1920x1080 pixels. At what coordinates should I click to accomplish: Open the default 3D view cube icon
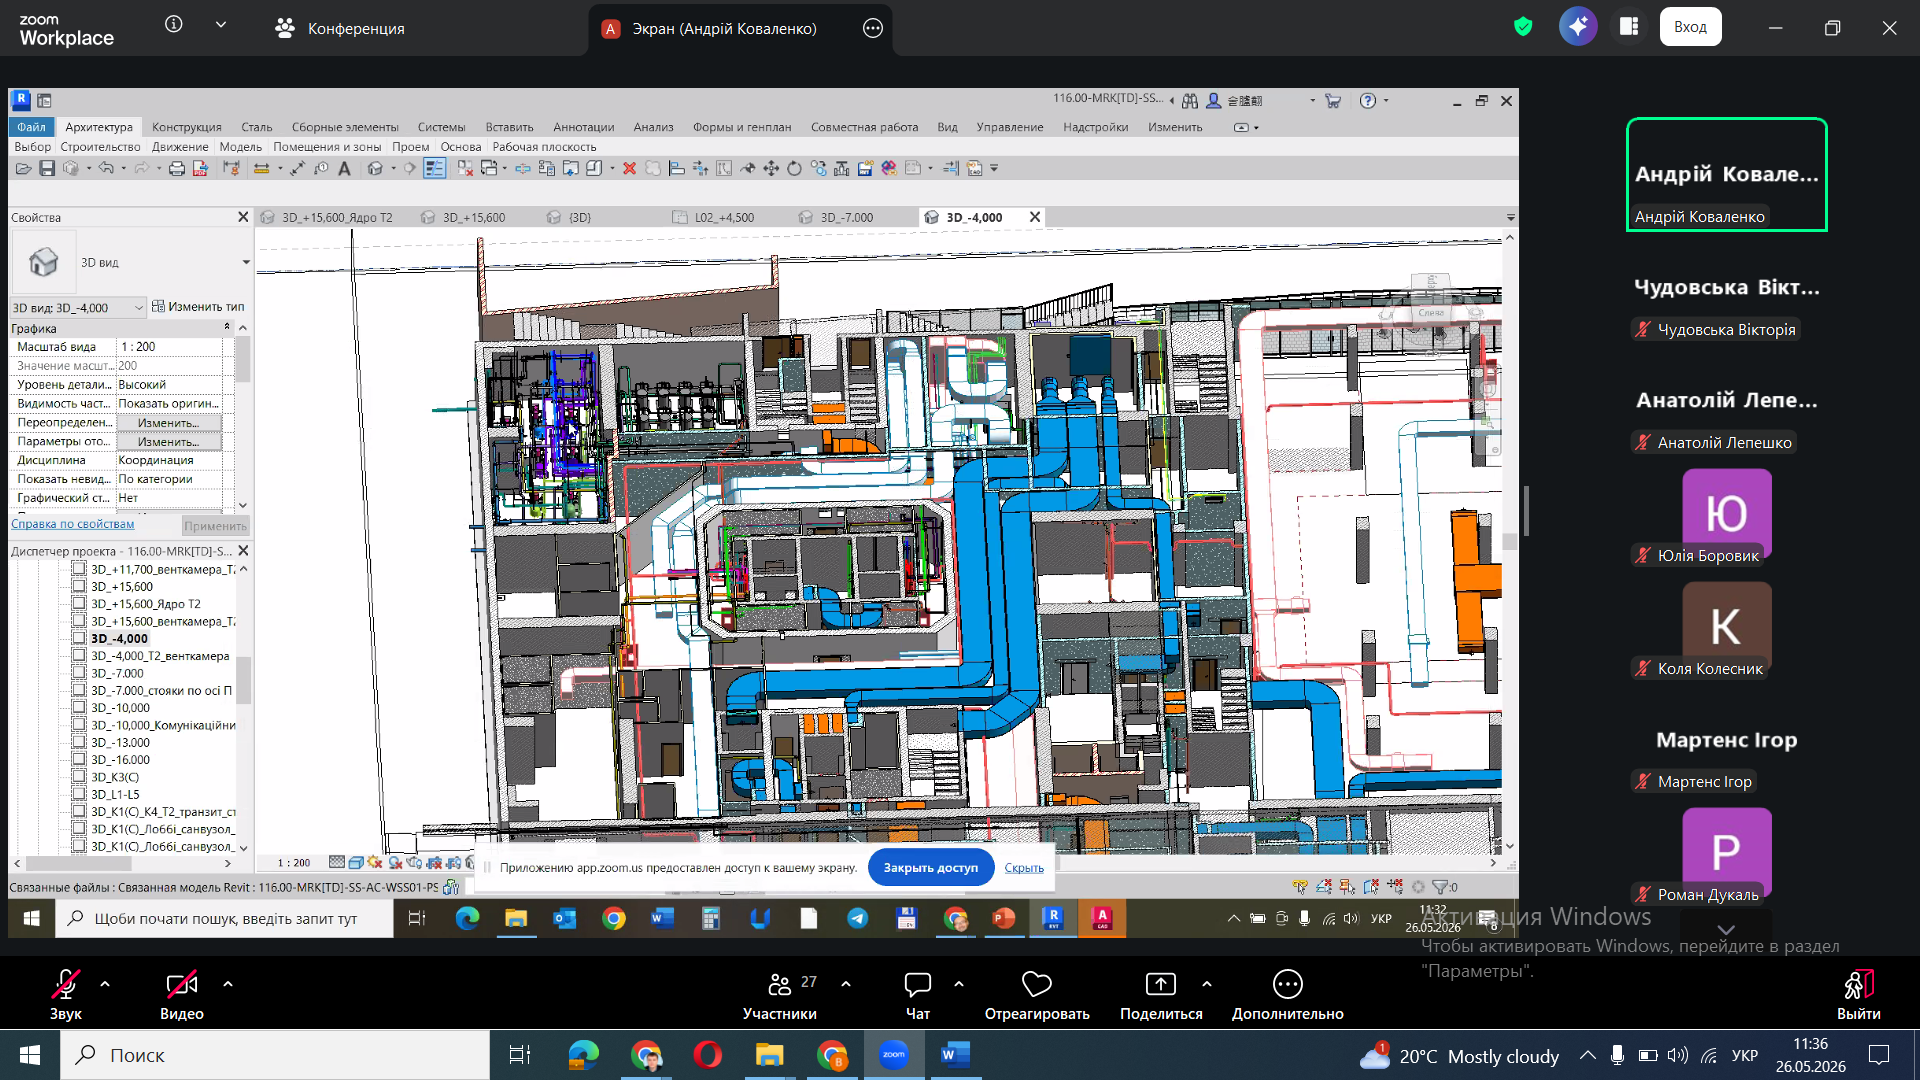tap(375, 168)
